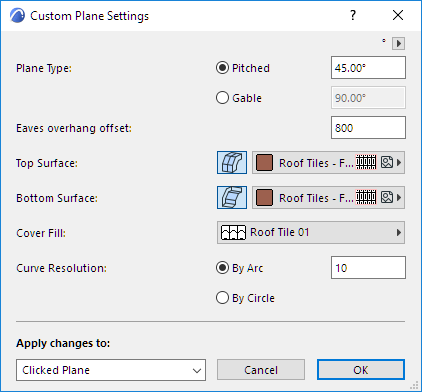Select the Pitched plane type radio button
Screen dimensions: 422x392
tap(222, 68)
